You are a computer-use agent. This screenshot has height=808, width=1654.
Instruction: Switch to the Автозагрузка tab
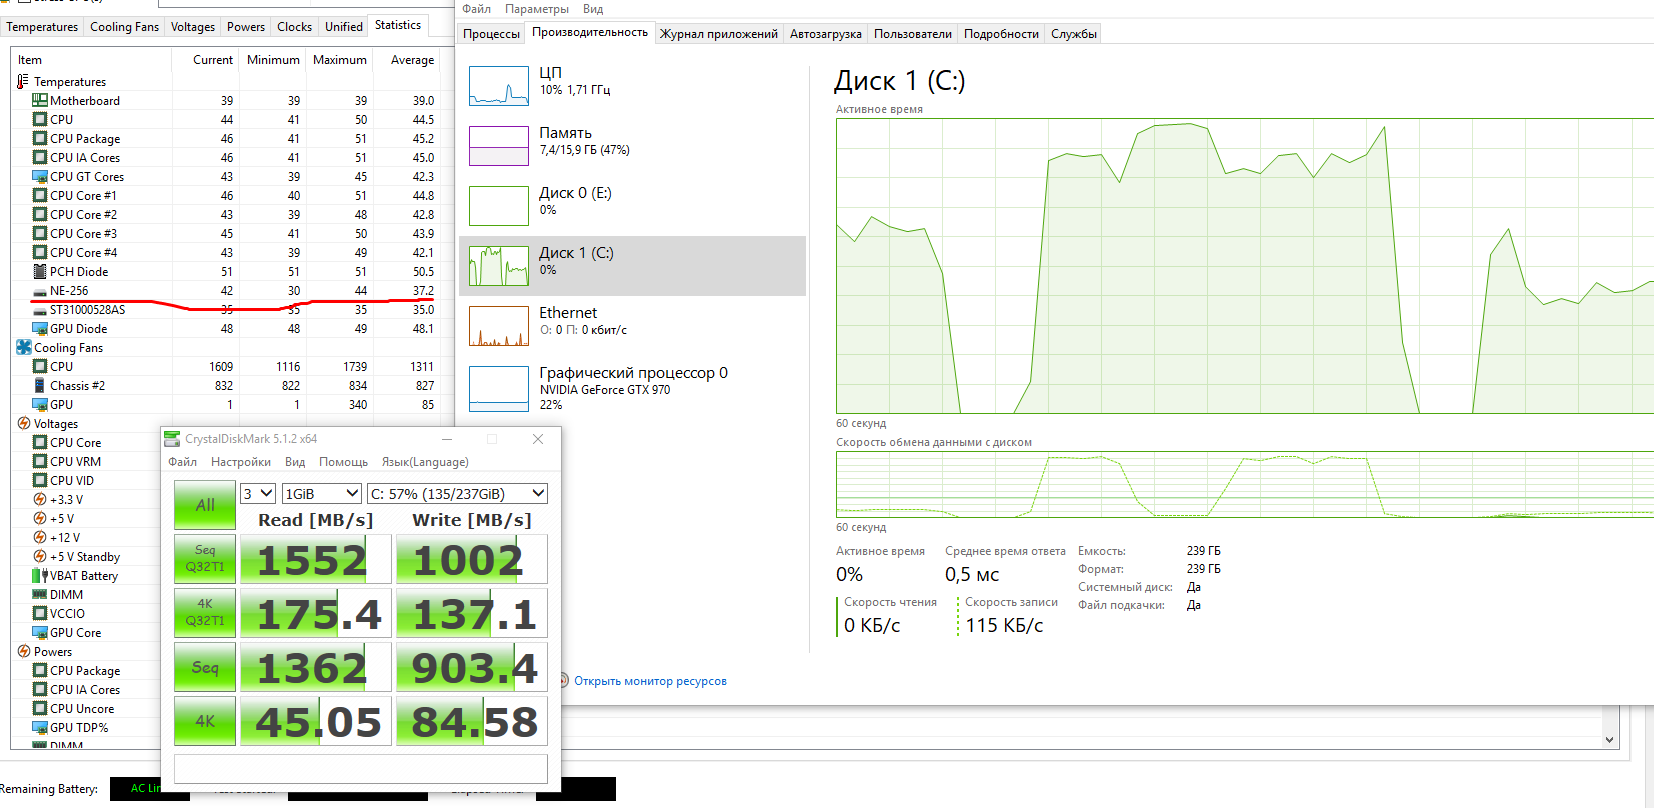[x=825, y=34]
